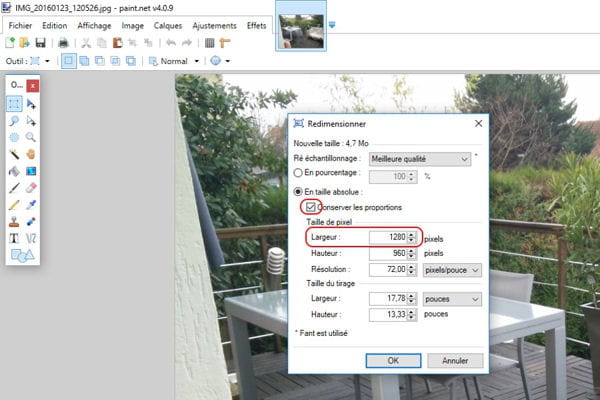Choose Invert (xor) selection mode
Image resolution: width=600 pixels, height=400 pixels.
[131, 61]
